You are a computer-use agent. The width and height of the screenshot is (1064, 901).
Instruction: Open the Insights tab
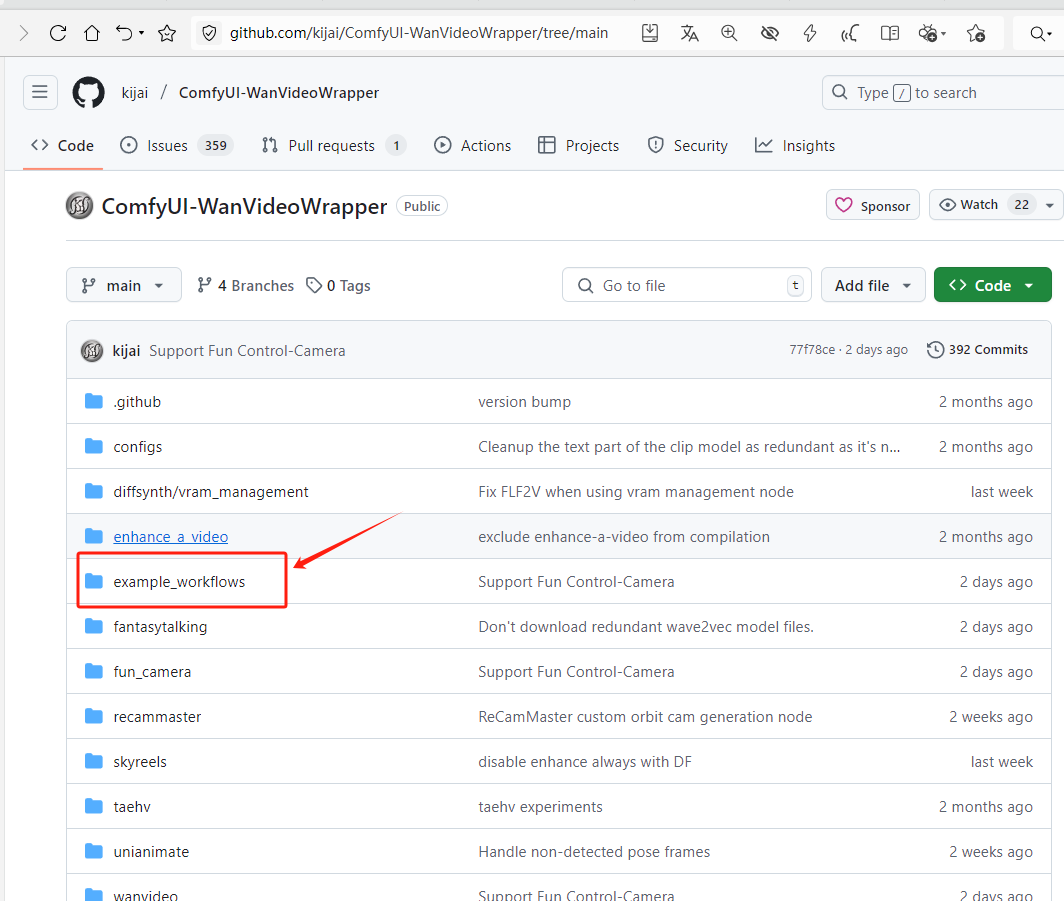(x=795, y=145)
